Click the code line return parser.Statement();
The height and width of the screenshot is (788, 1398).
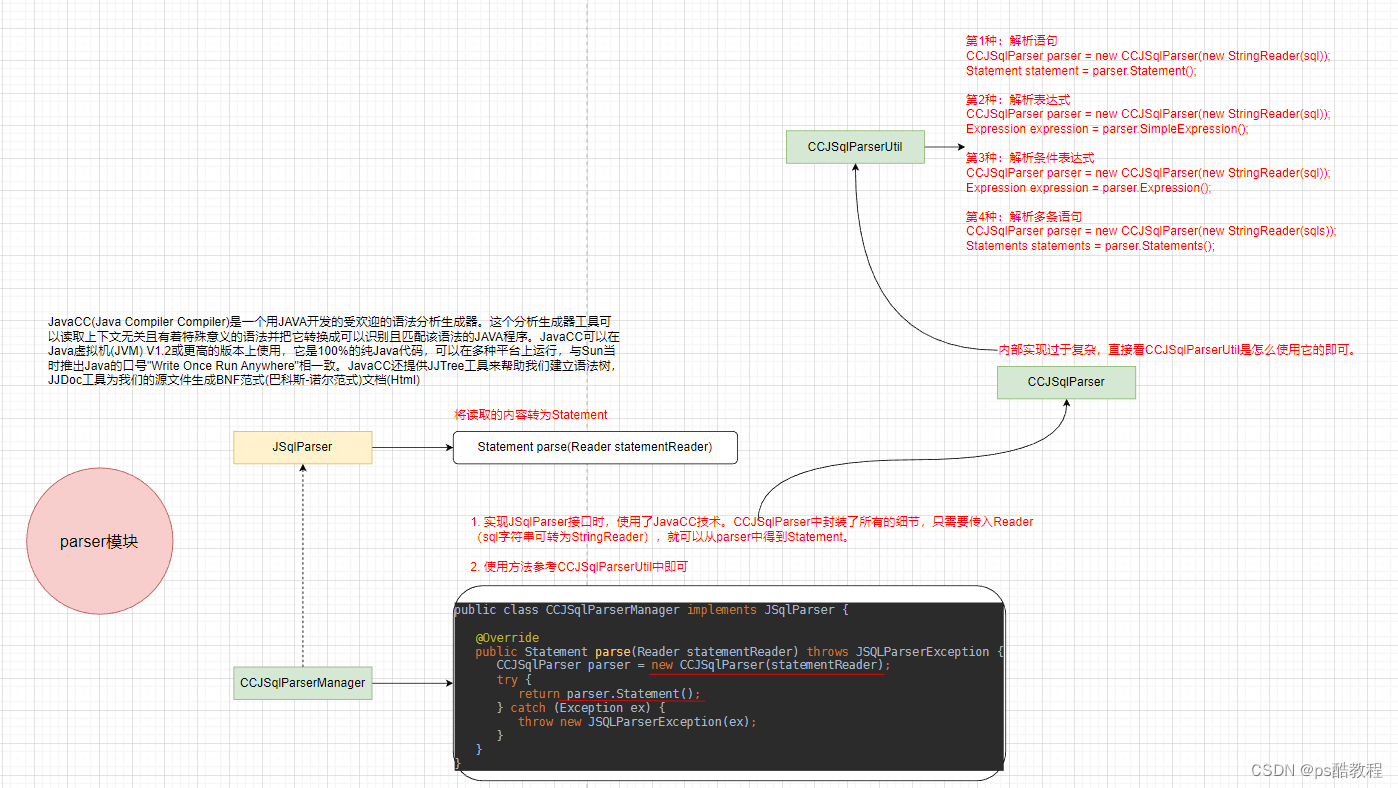tap(610, 694)
